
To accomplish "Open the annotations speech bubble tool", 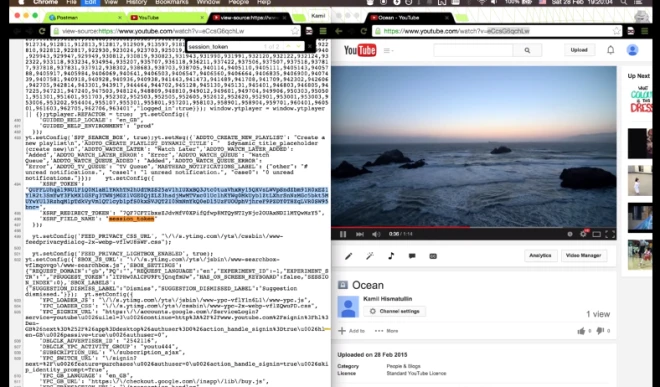I will point(412,256).
